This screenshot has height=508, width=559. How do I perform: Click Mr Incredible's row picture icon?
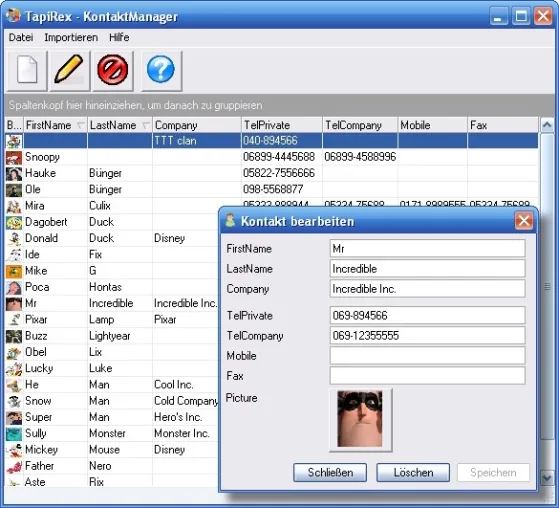(14, 303)
